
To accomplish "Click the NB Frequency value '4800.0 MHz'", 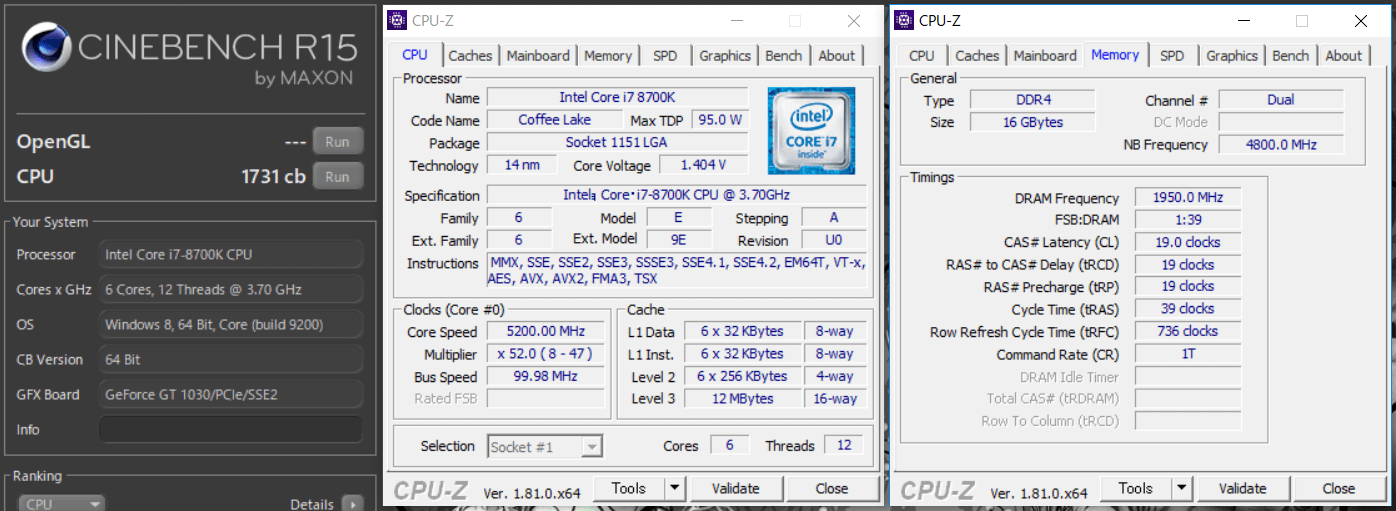I will pyautogui.click(x=1281, y=145).
